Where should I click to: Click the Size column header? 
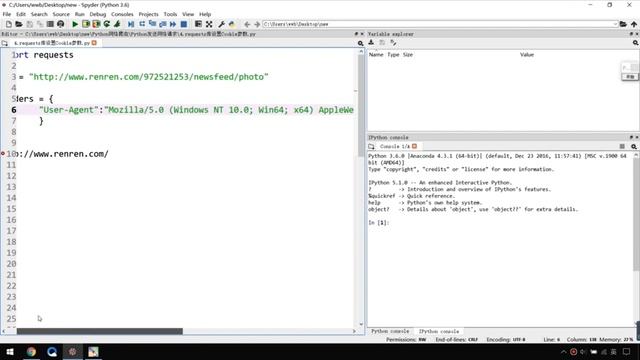[x=408, y=55]
